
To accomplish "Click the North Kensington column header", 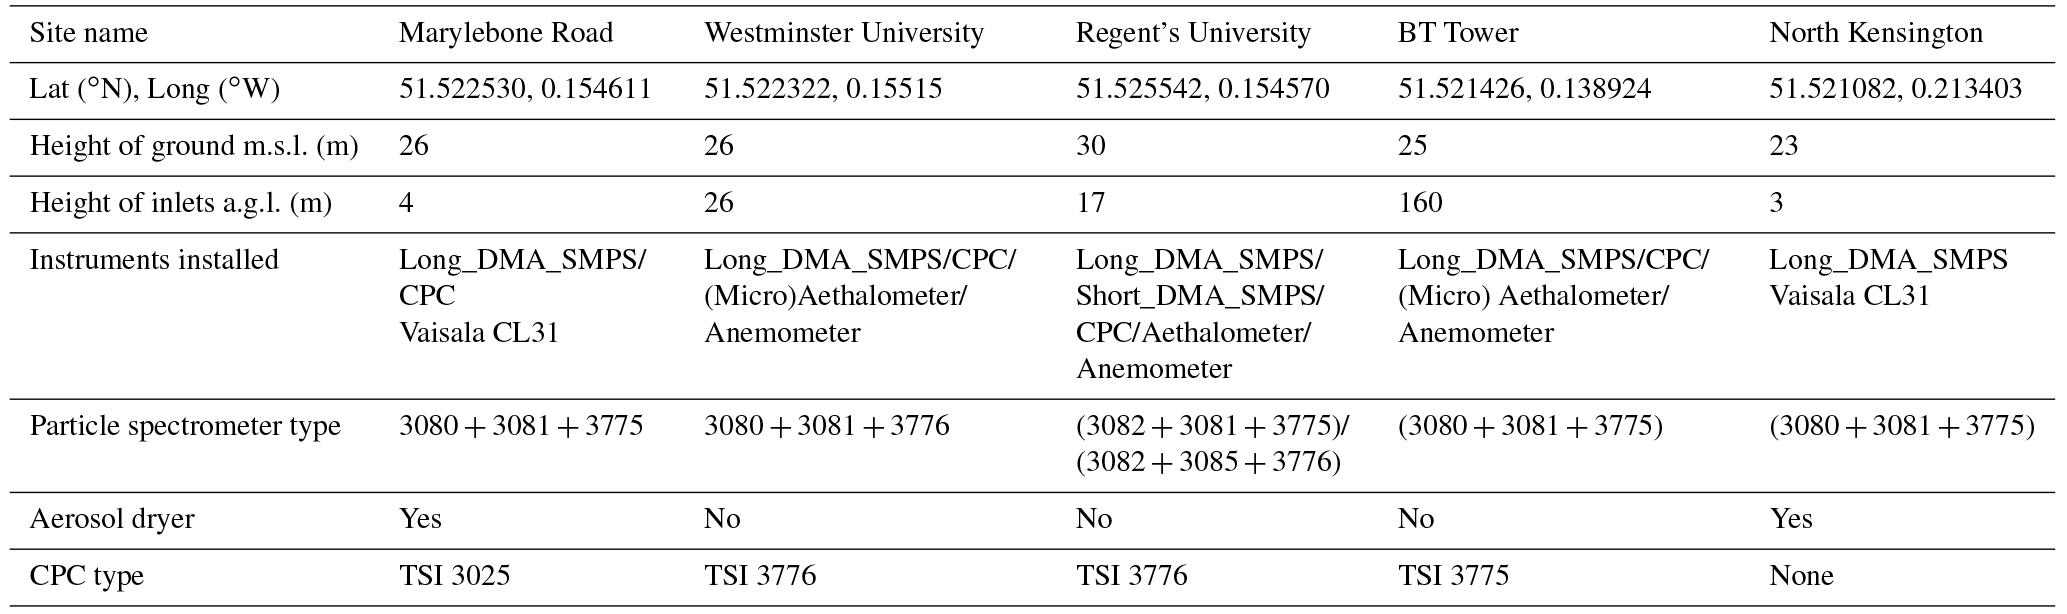I will 1875,33.
